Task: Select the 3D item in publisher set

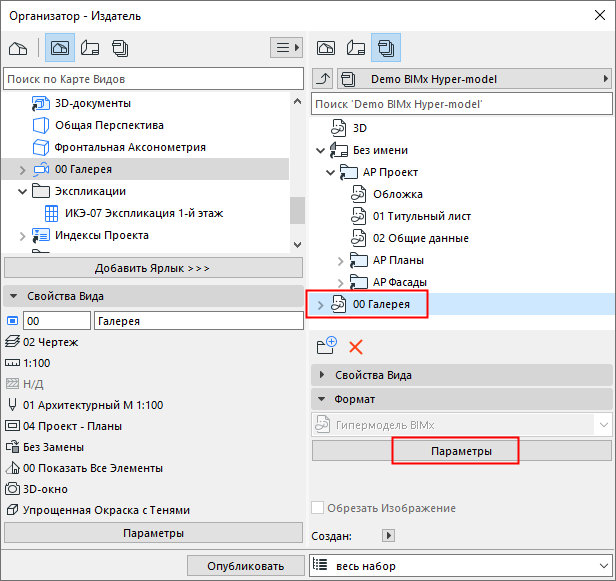Action: (359, 128)
